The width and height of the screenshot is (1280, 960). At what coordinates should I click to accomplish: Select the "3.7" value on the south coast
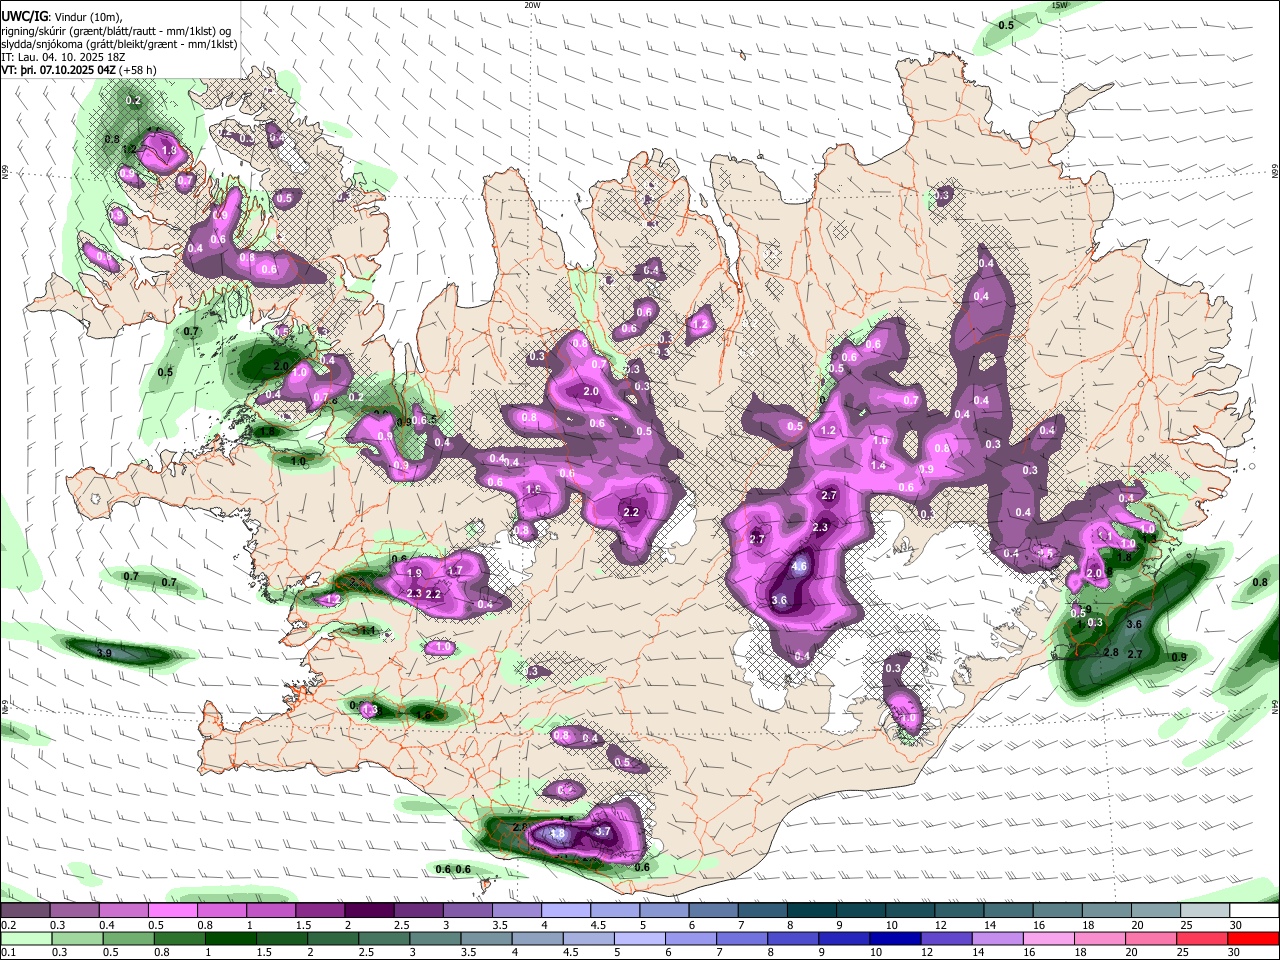point(603,831)
